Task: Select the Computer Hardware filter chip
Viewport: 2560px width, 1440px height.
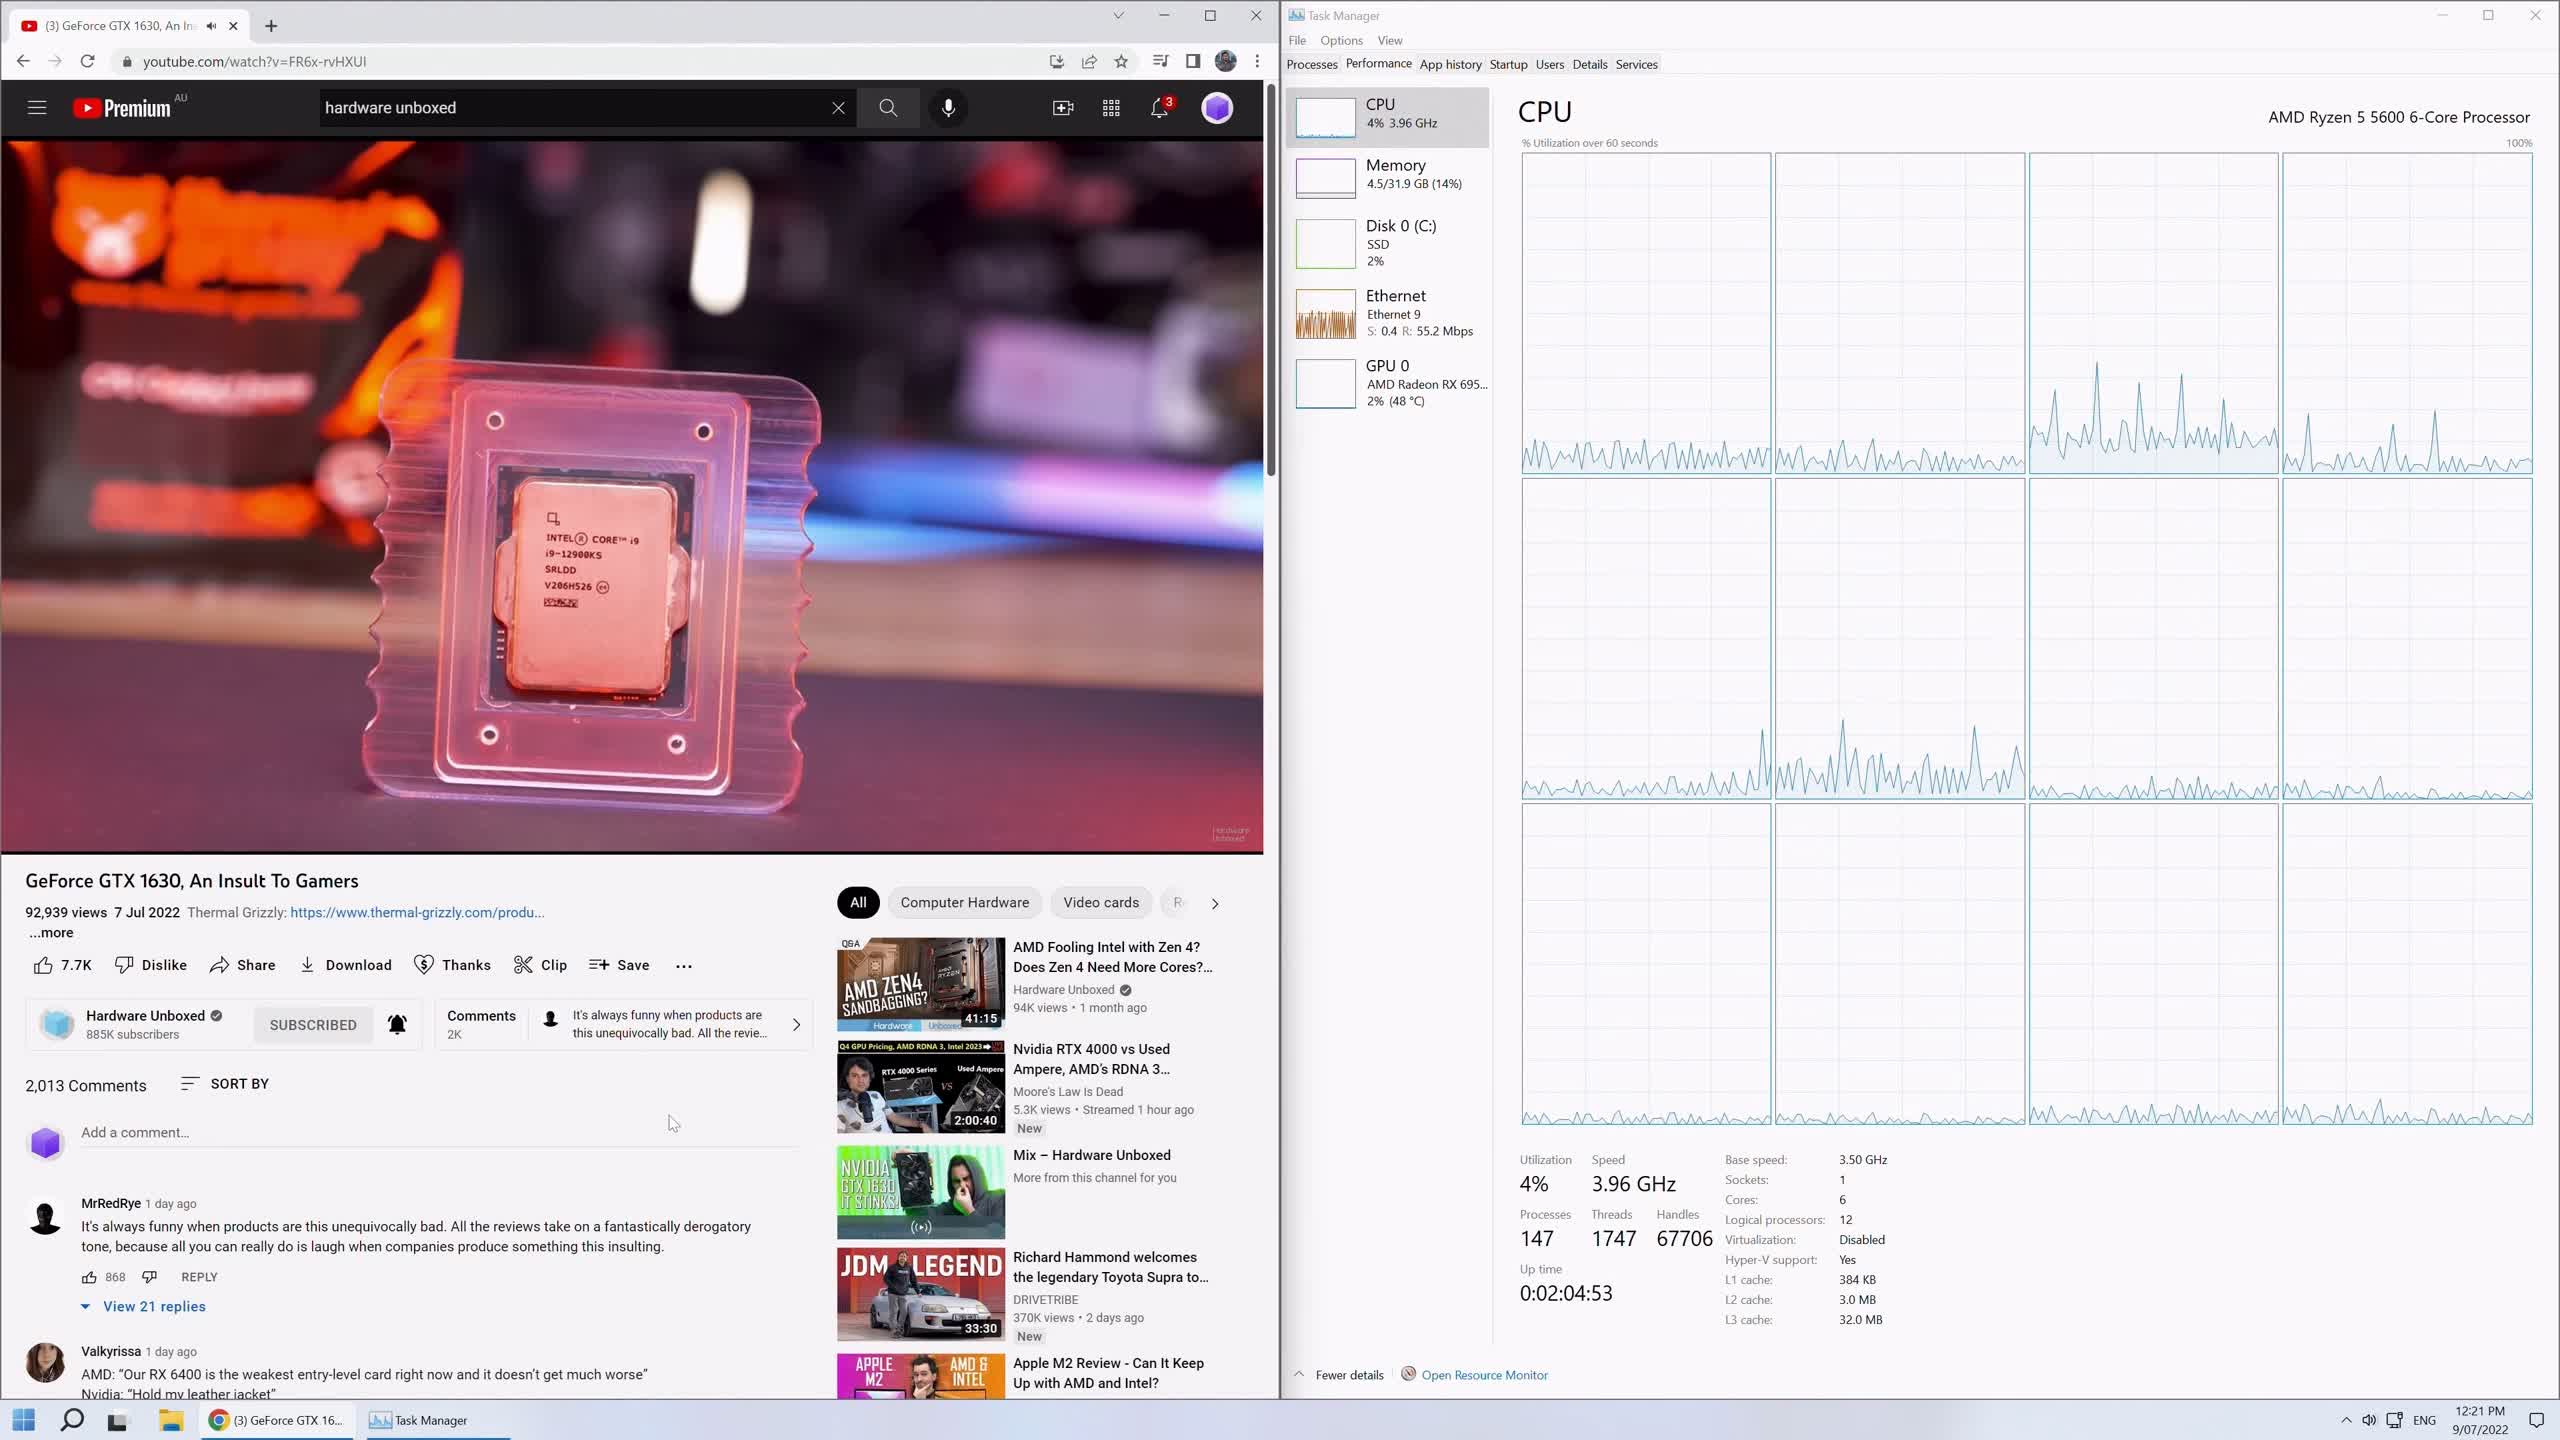Action: click(964, 902)
